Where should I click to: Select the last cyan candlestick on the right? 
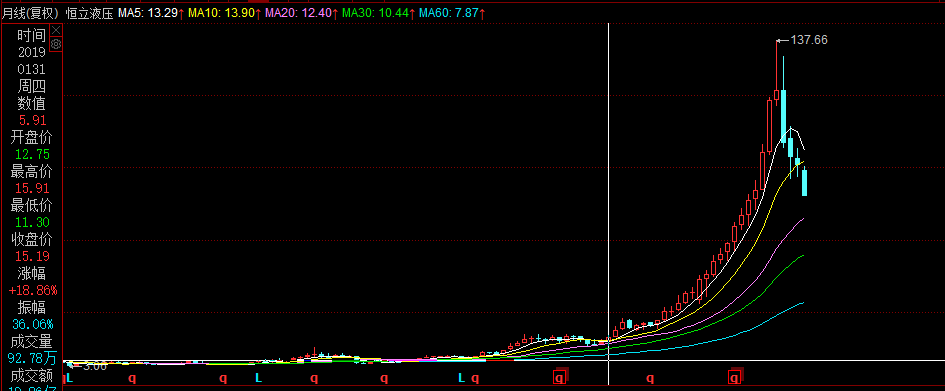pos(805,183)
